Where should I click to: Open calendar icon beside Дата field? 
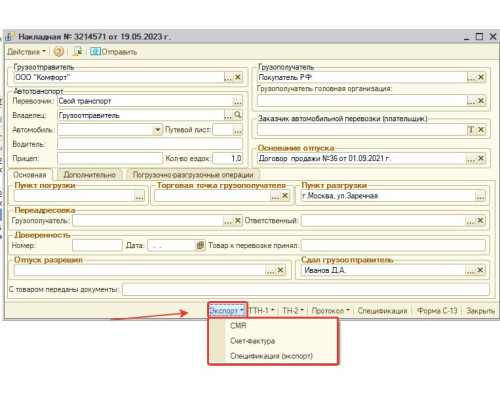tap(200, 246)
